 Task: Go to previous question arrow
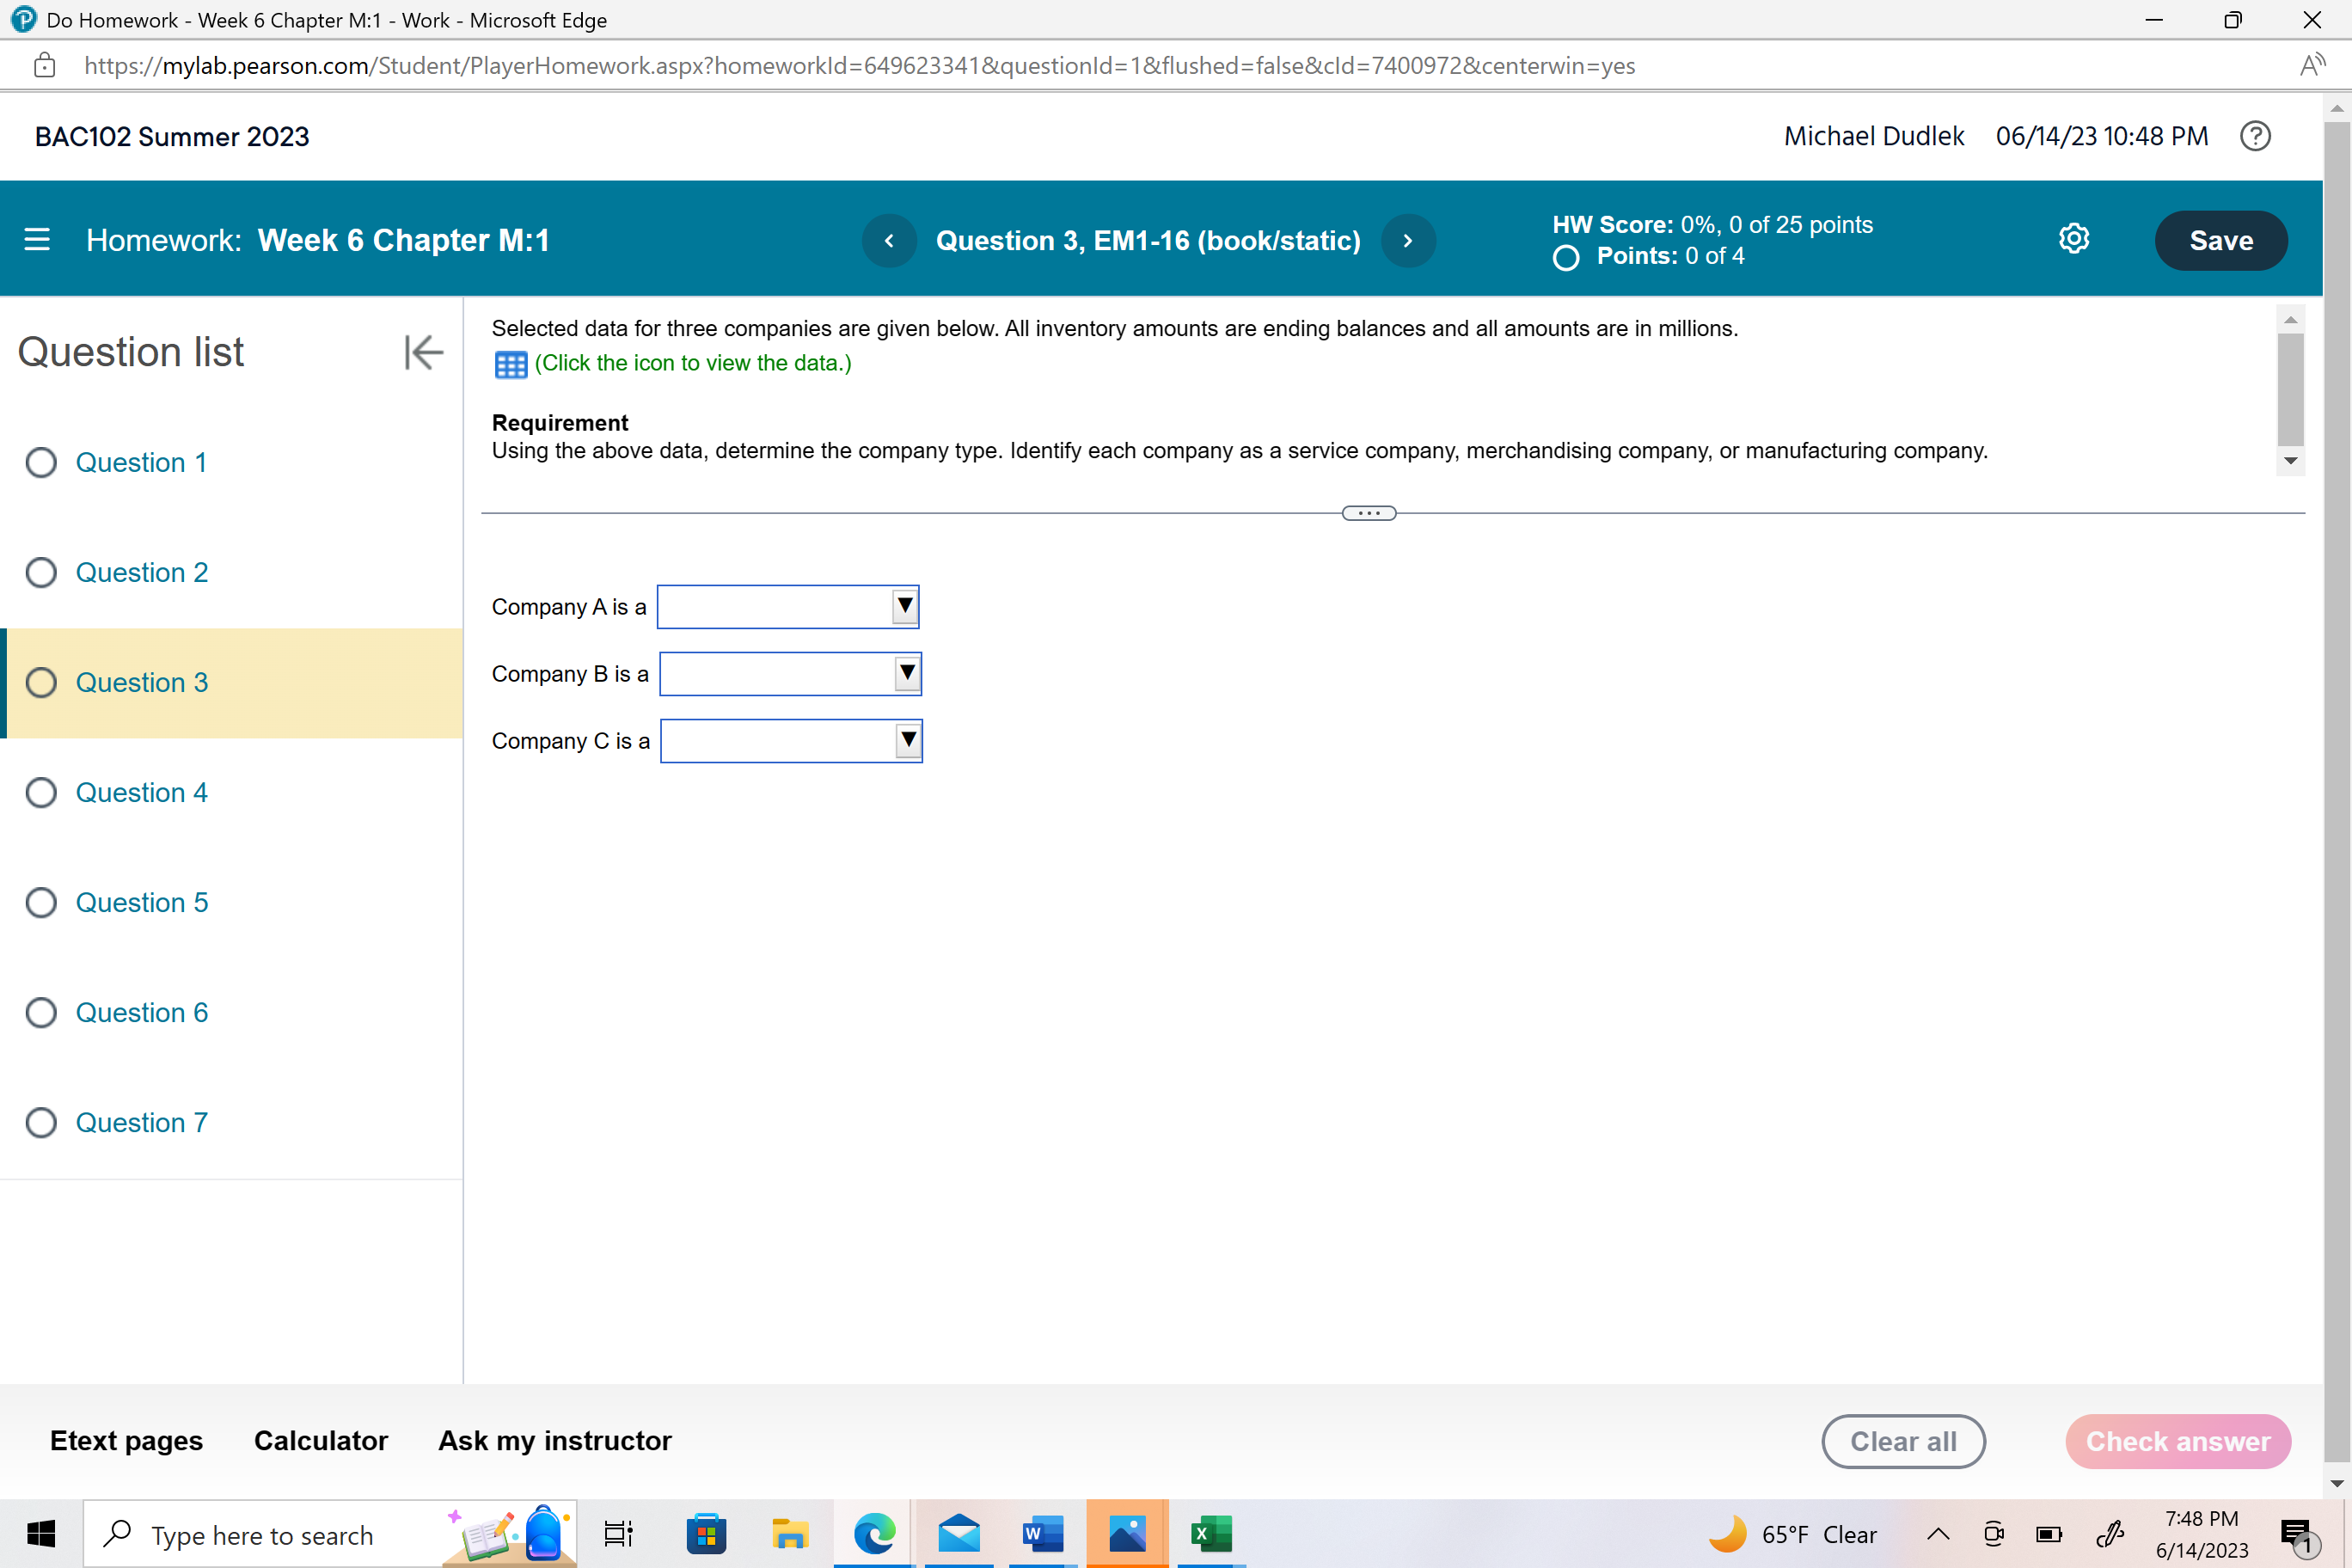(889, 240)
